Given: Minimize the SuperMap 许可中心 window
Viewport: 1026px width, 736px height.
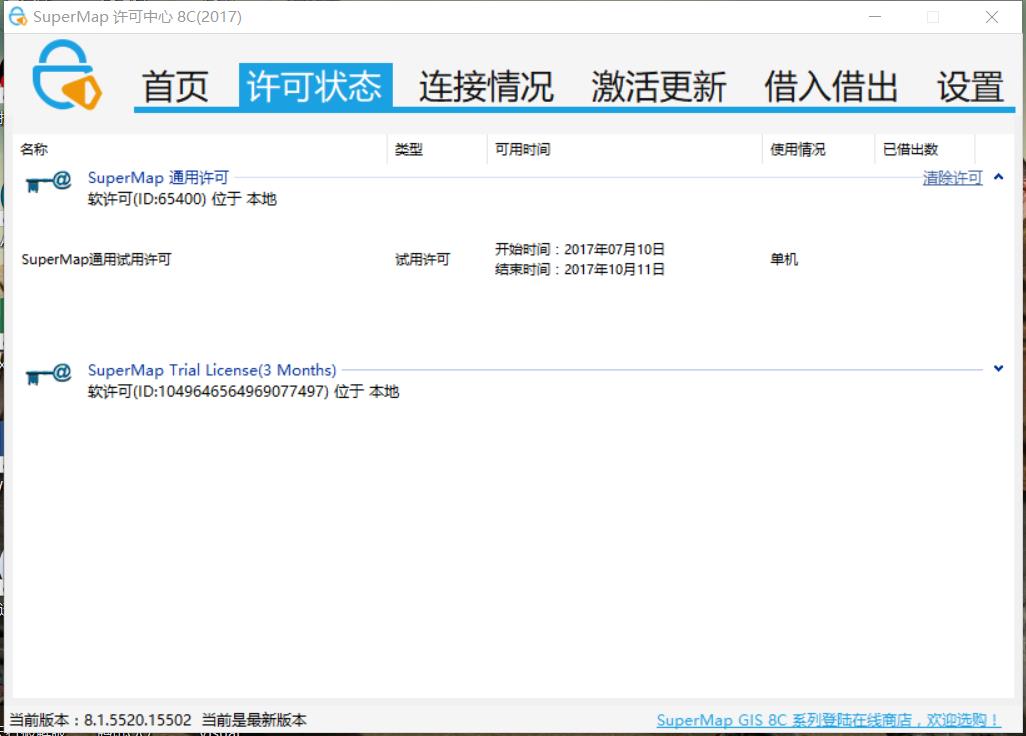Looking at the screenshot, I should (875, 16).
